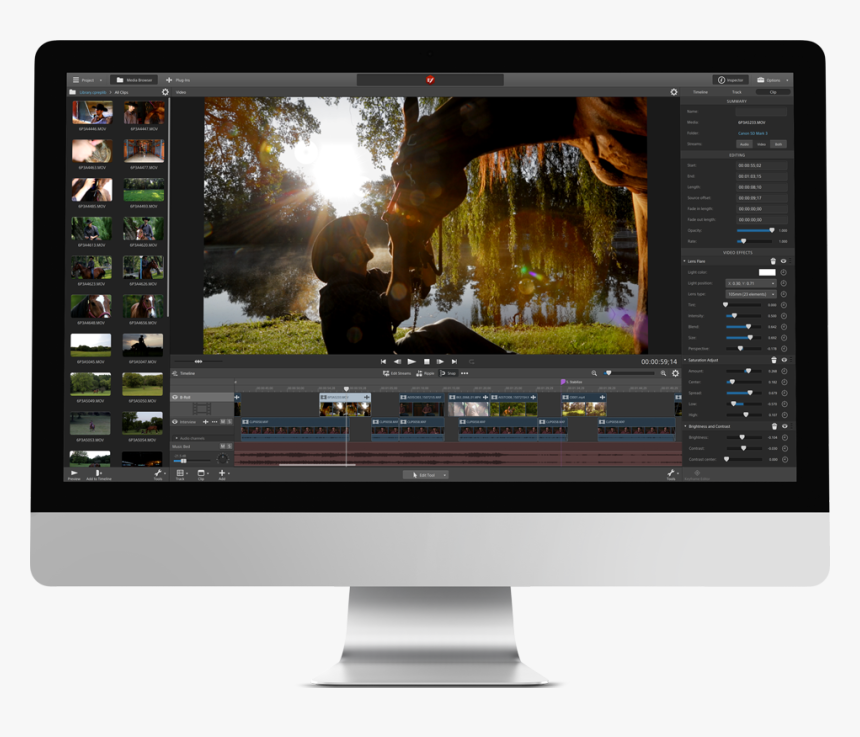Collapse the Saturation Adjust section
The height and width of the screenshot is (737, 860).
pos(684,360)
